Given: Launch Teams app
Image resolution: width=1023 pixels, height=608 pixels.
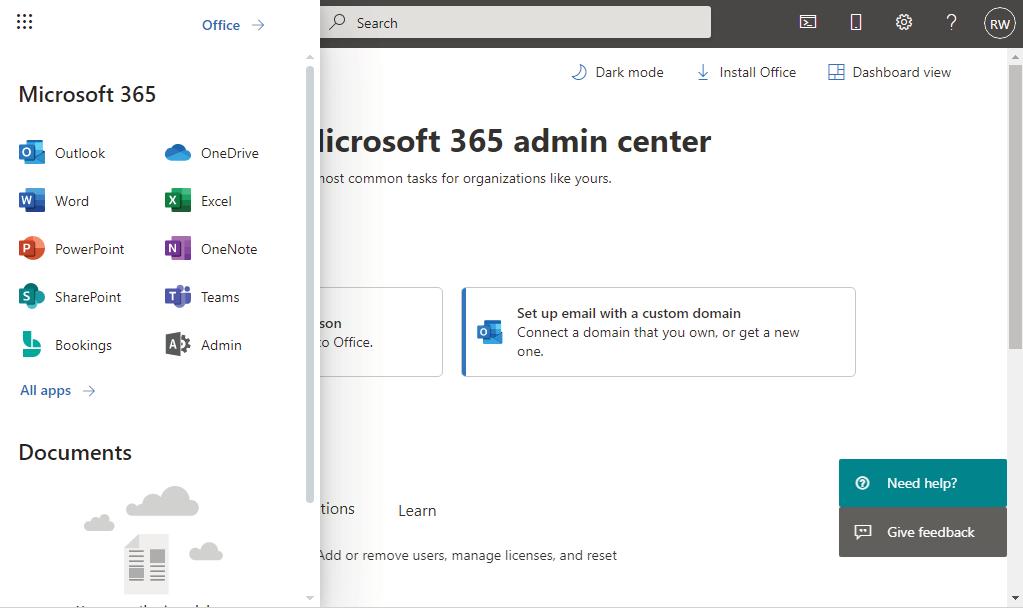Looking at the screenshot, I should pyautogui.click(x=202, y=297).
